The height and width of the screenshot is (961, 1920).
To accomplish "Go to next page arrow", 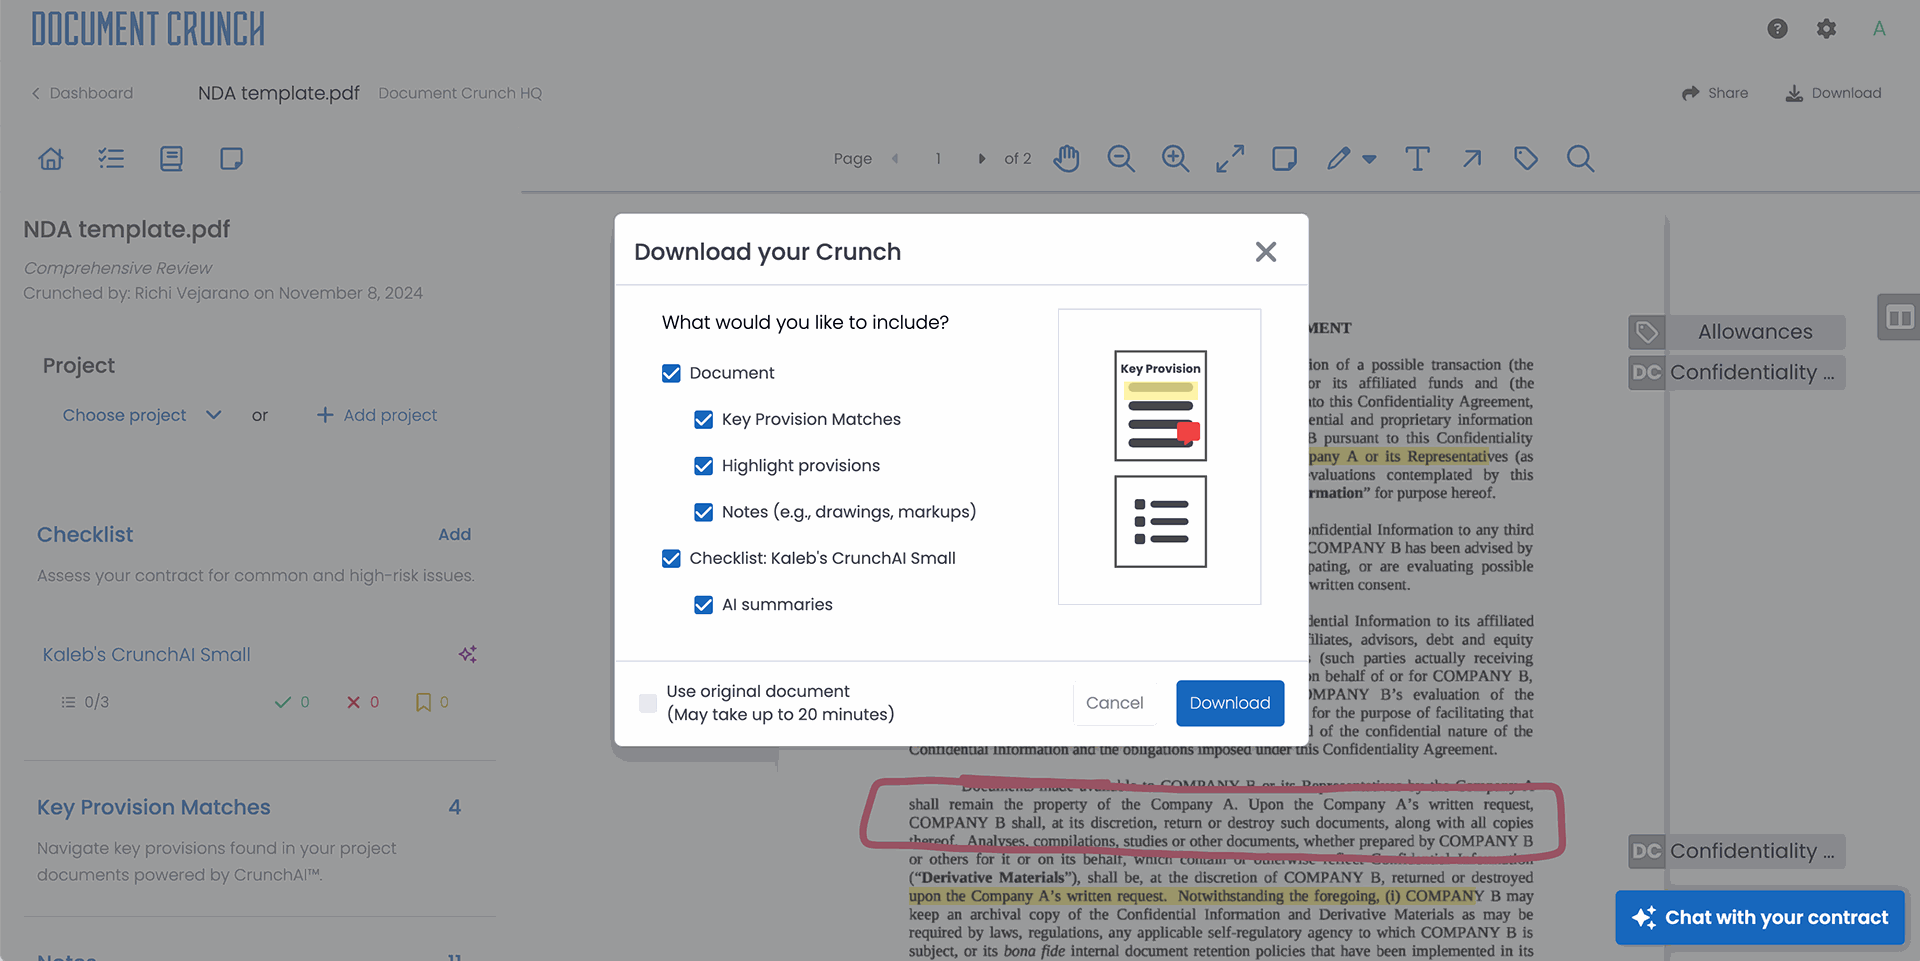I will 982,158.
